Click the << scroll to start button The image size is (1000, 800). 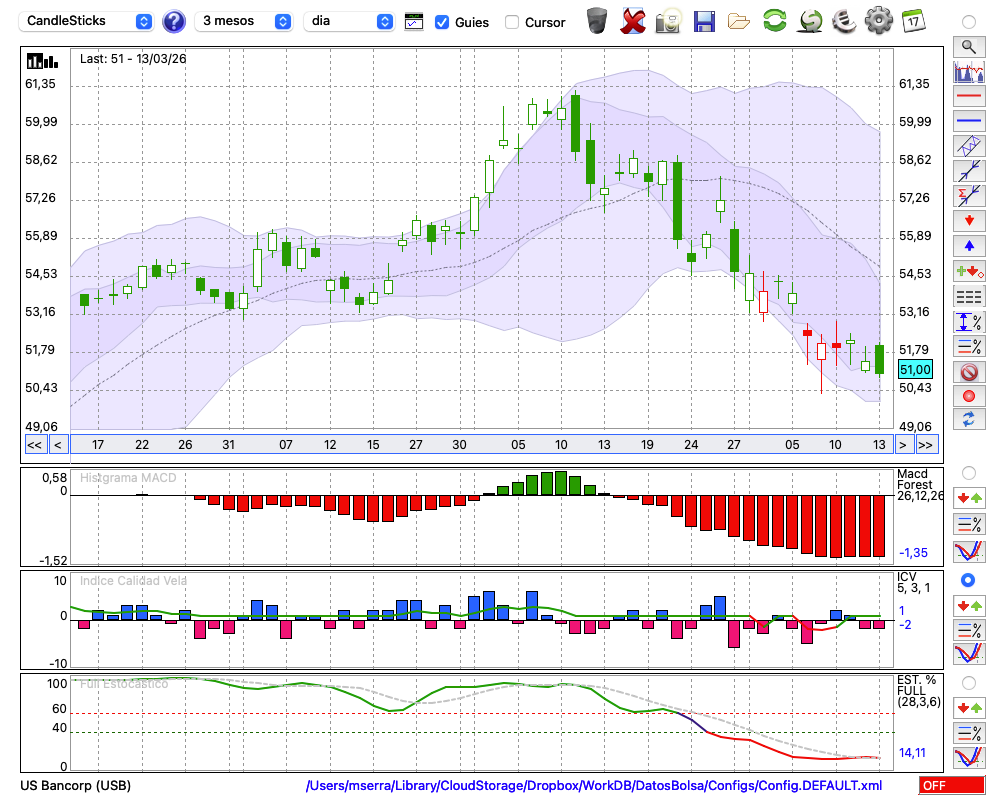point(34,445)
